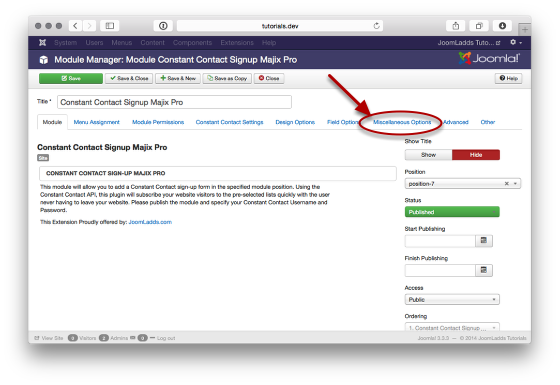Open the Position dropdown arrow
Viewport: 560px width, 385px height.
click(x=515, y=184)
